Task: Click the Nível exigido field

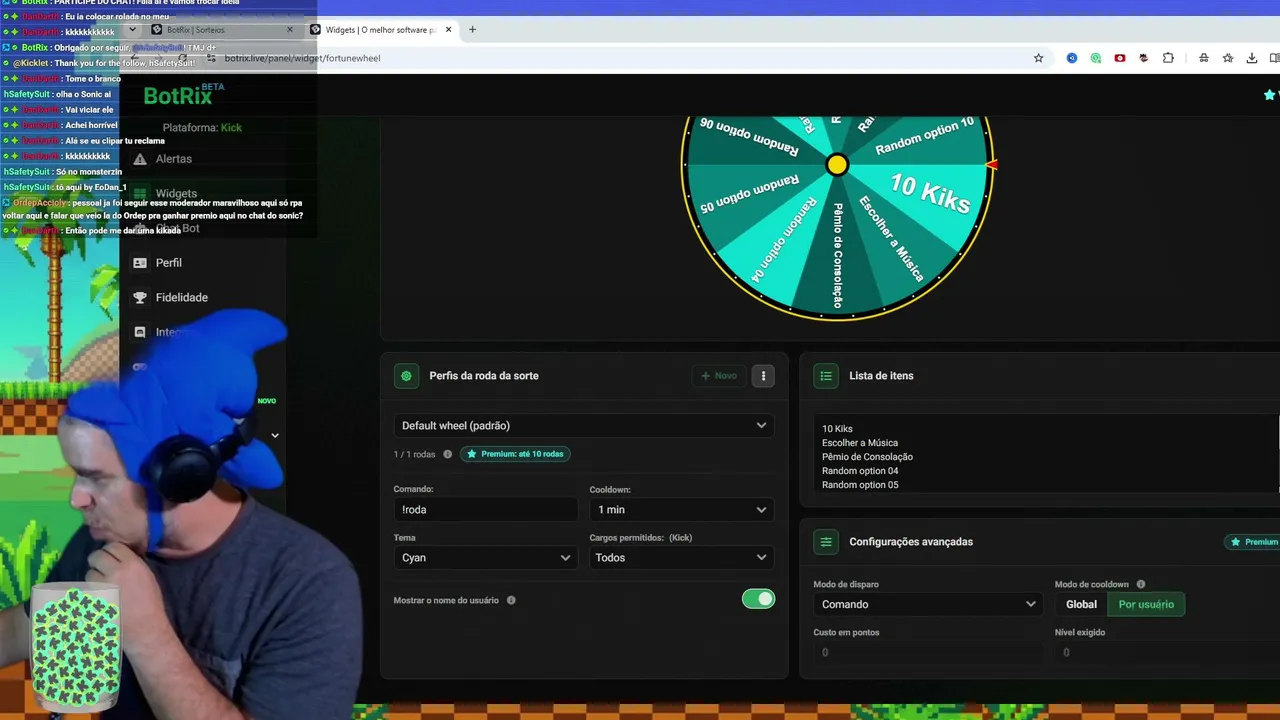Action: pos(1167,652)
